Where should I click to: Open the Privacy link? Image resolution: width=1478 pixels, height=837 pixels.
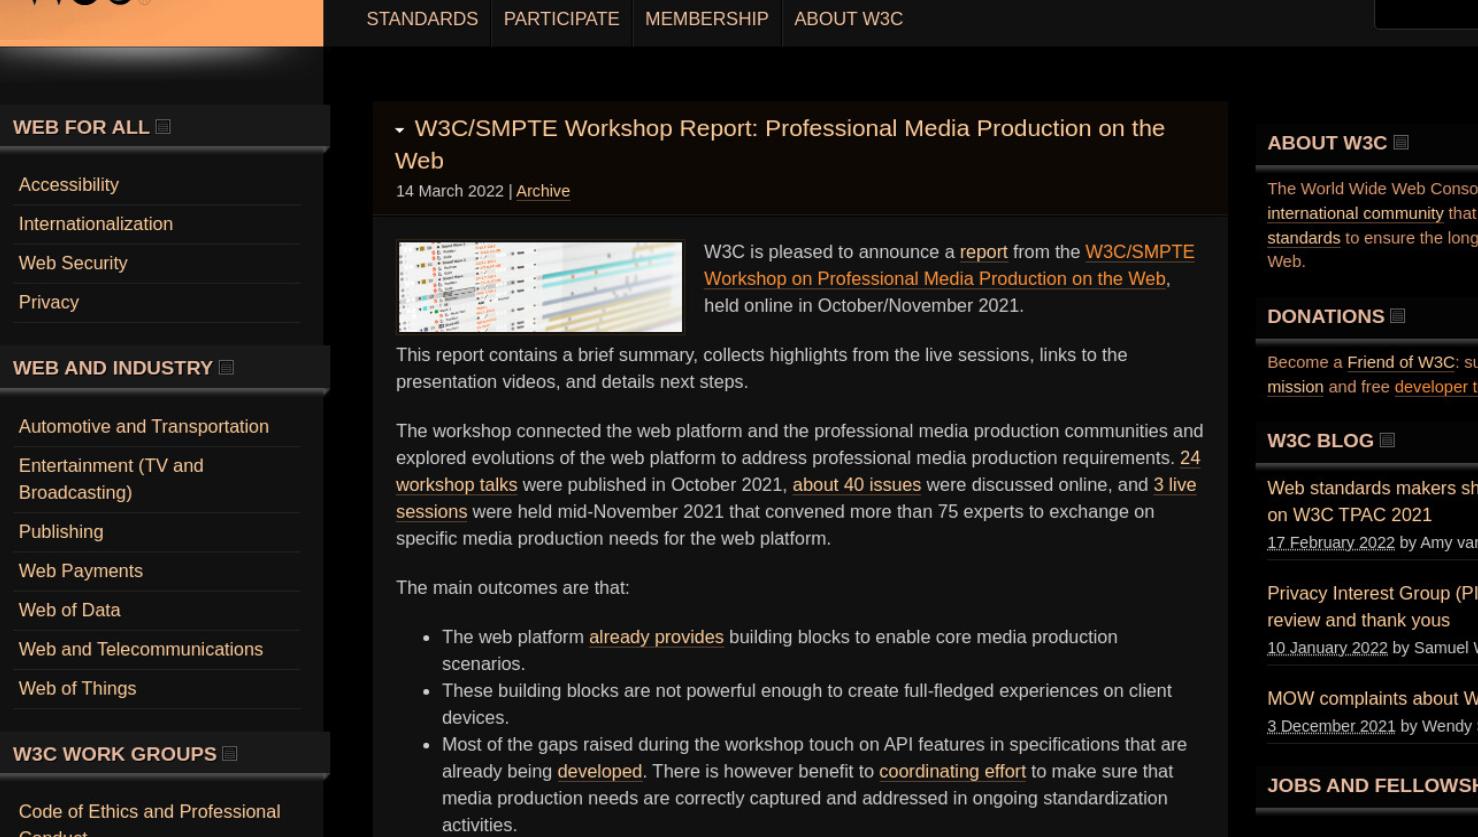(48, 302)
